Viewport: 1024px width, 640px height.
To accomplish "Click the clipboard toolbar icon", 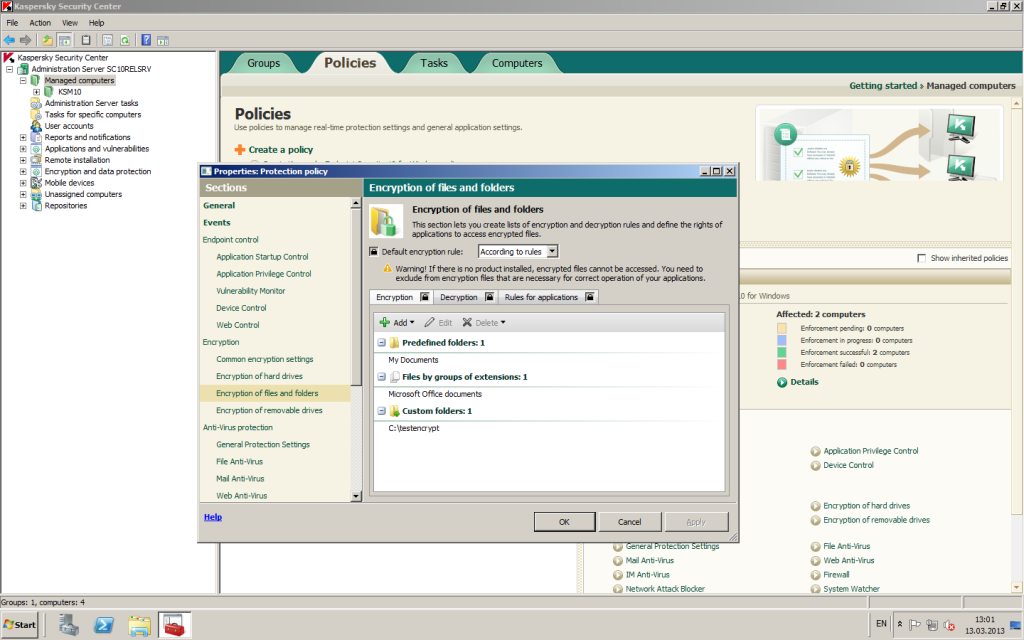I will (86, 40).
